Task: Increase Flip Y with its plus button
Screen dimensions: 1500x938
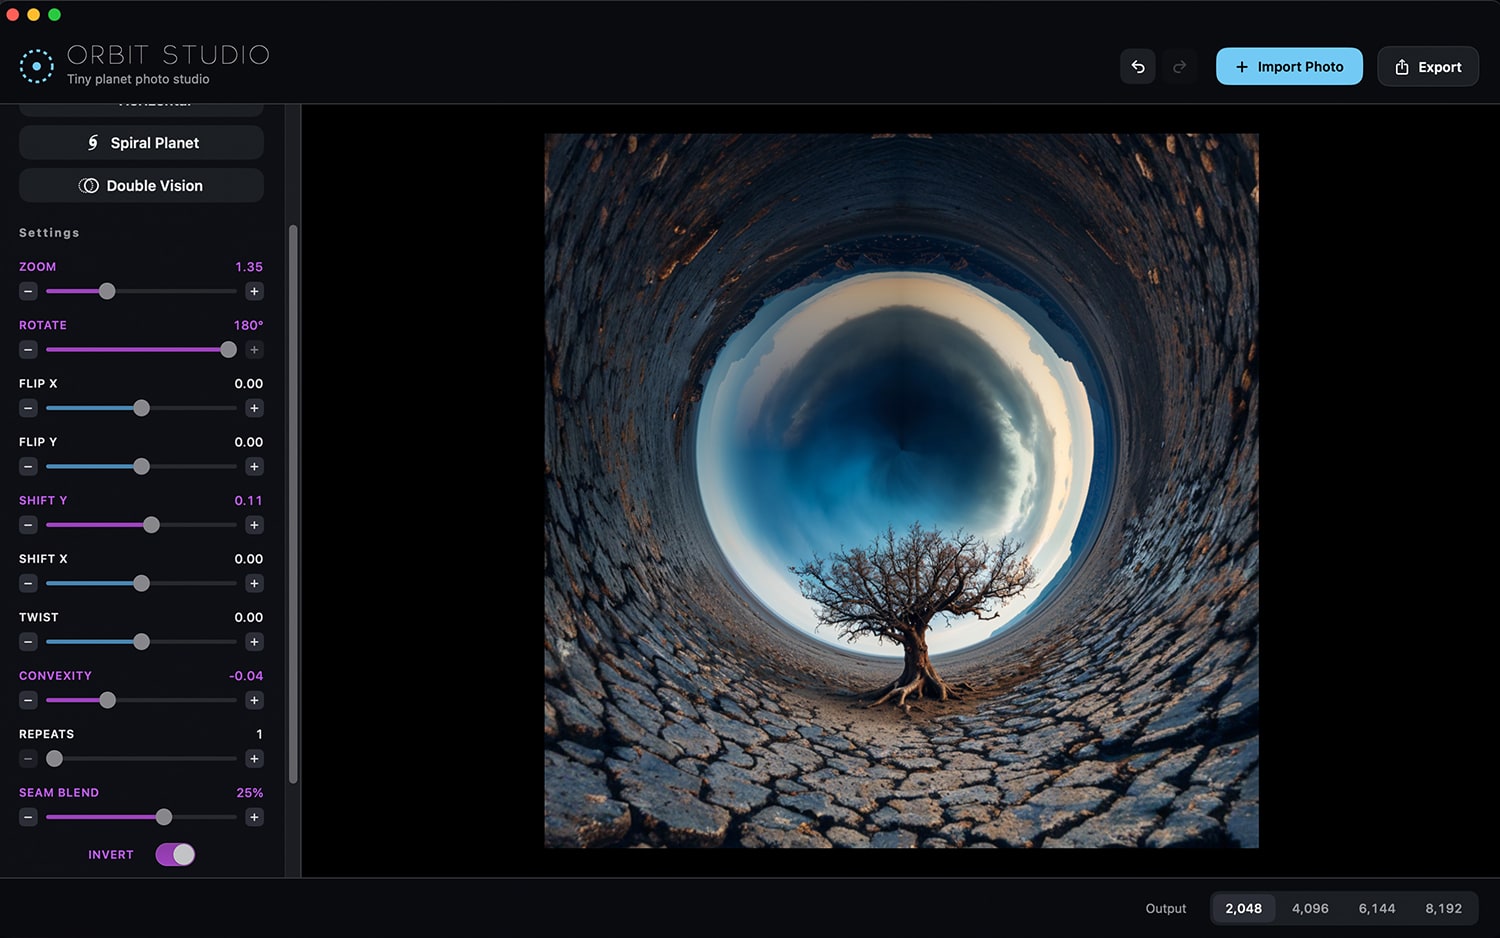Action: pos(254,467)
